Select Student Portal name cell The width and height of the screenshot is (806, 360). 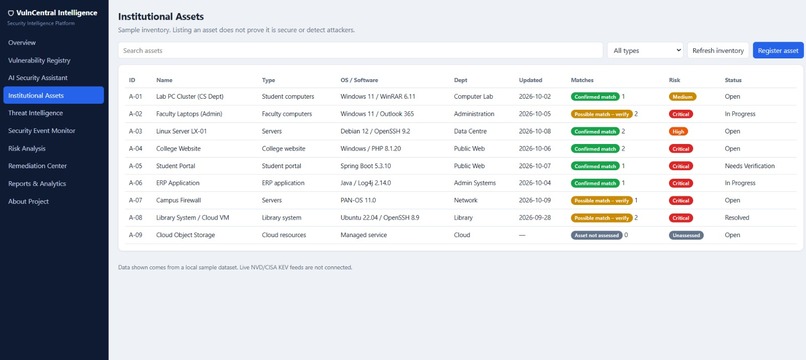coord(176,166)
